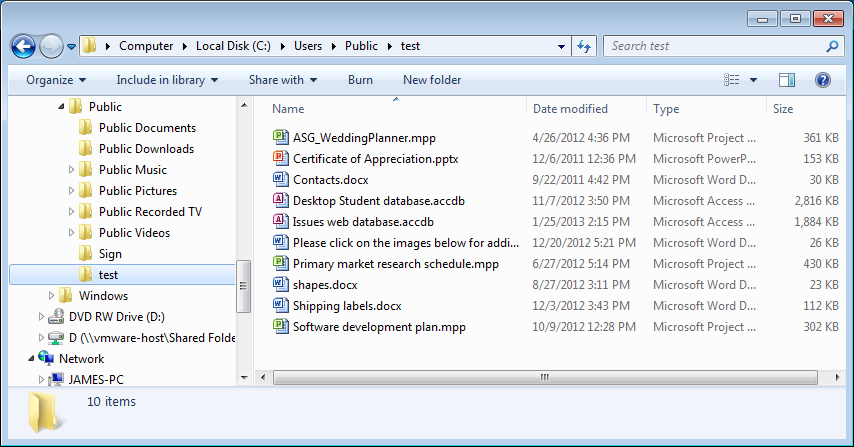Select the Local Disk (C:) breadcrumb

tap(233, 46)
